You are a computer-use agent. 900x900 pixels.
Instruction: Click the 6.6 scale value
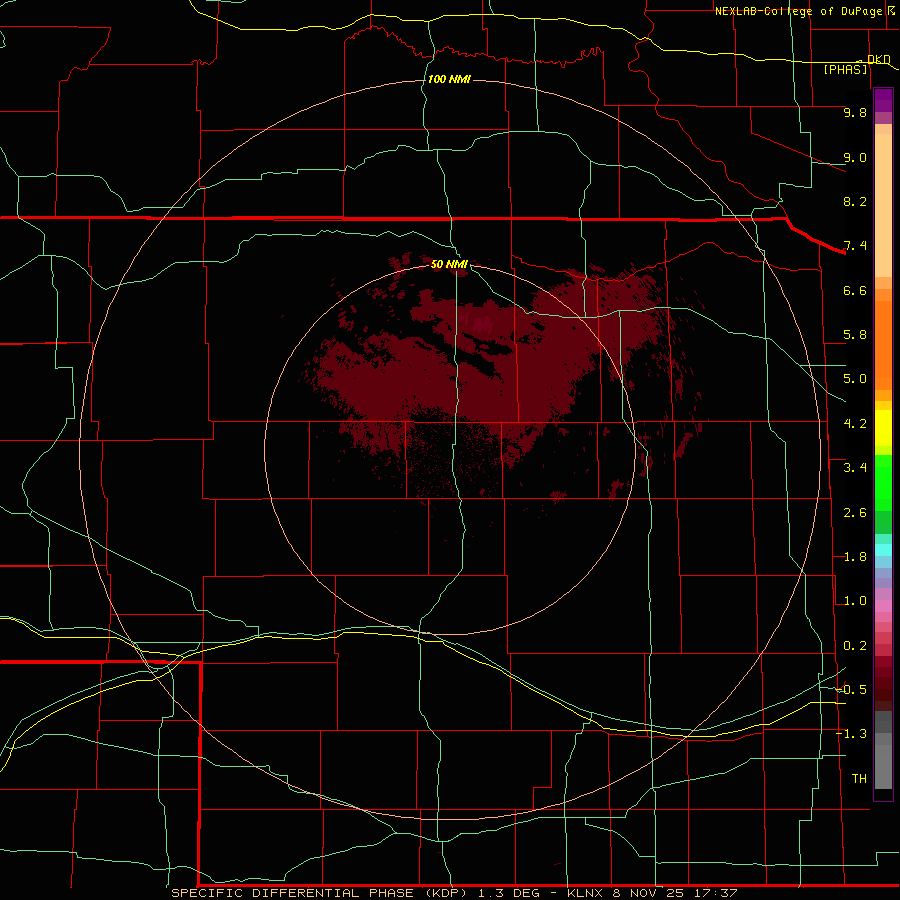[855, 290]
